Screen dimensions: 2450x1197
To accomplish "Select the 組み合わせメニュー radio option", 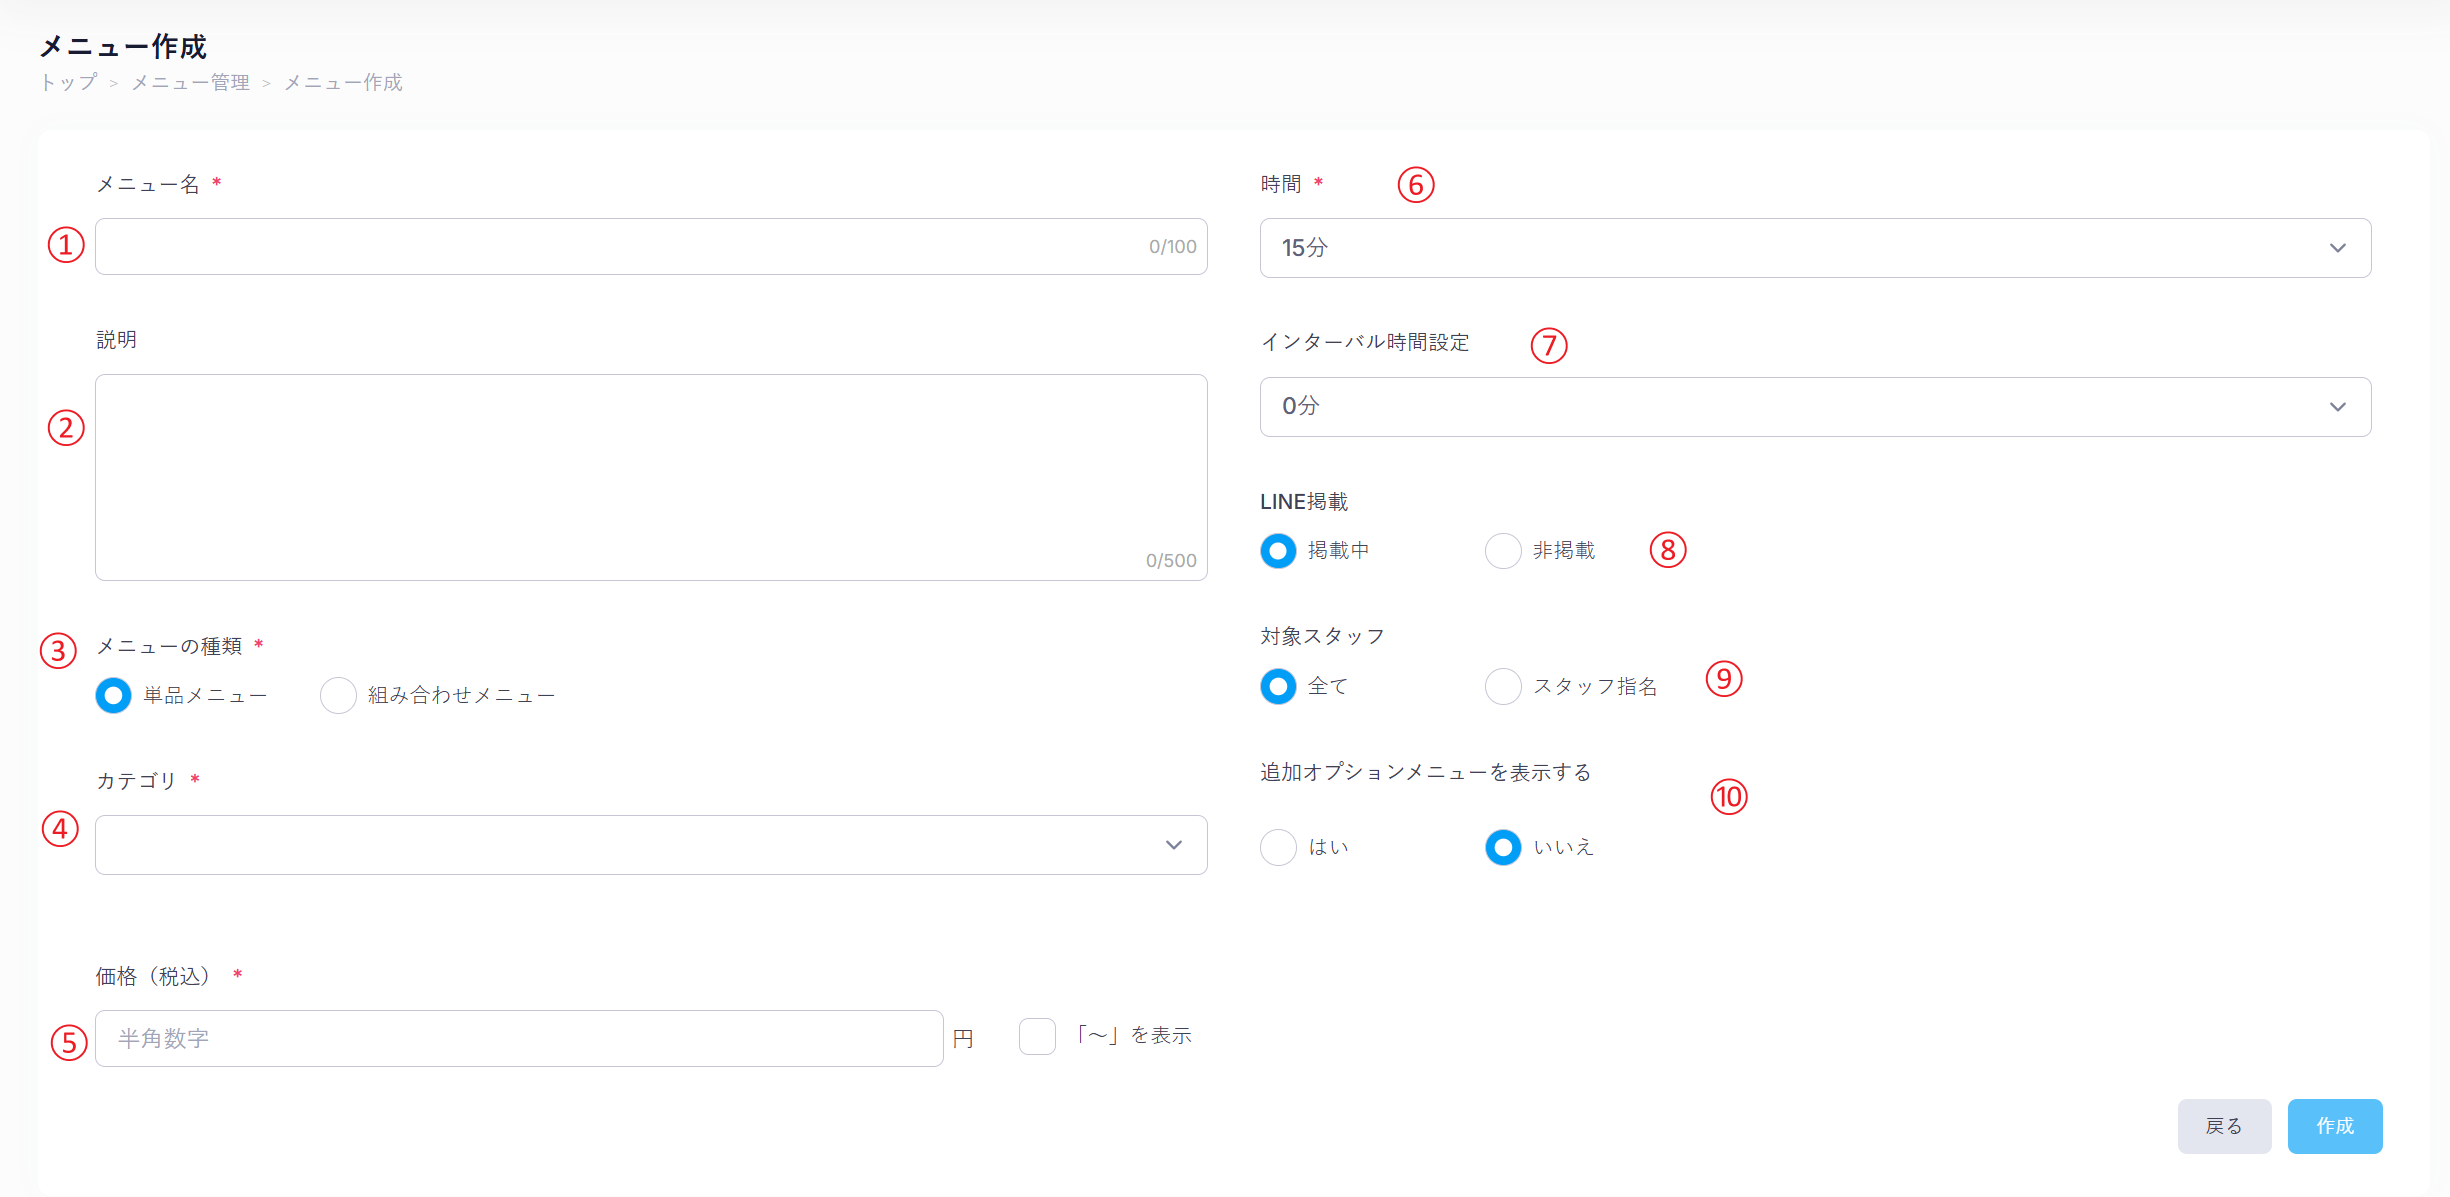I will (x=339, y=695).
